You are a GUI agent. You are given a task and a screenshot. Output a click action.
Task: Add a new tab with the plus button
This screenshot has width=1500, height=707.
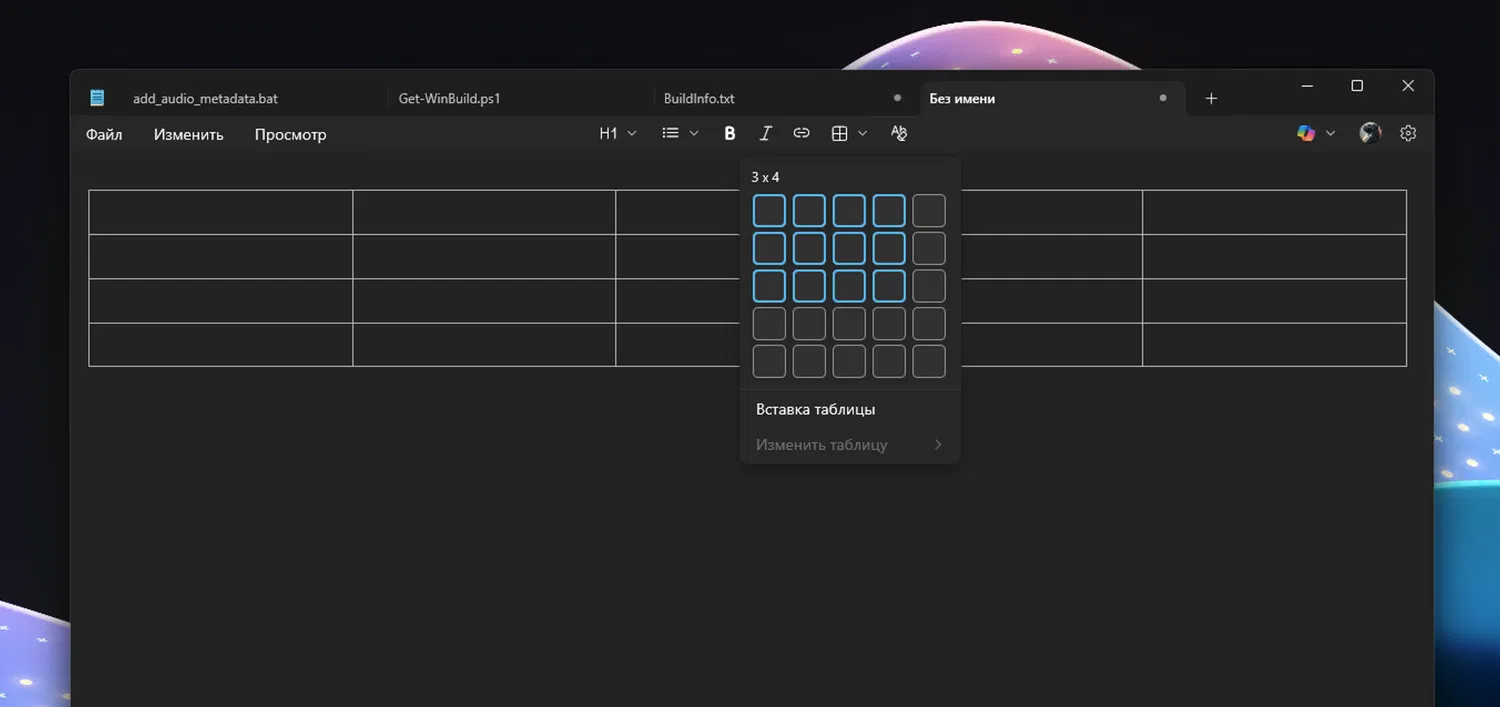coord(1211,98)
